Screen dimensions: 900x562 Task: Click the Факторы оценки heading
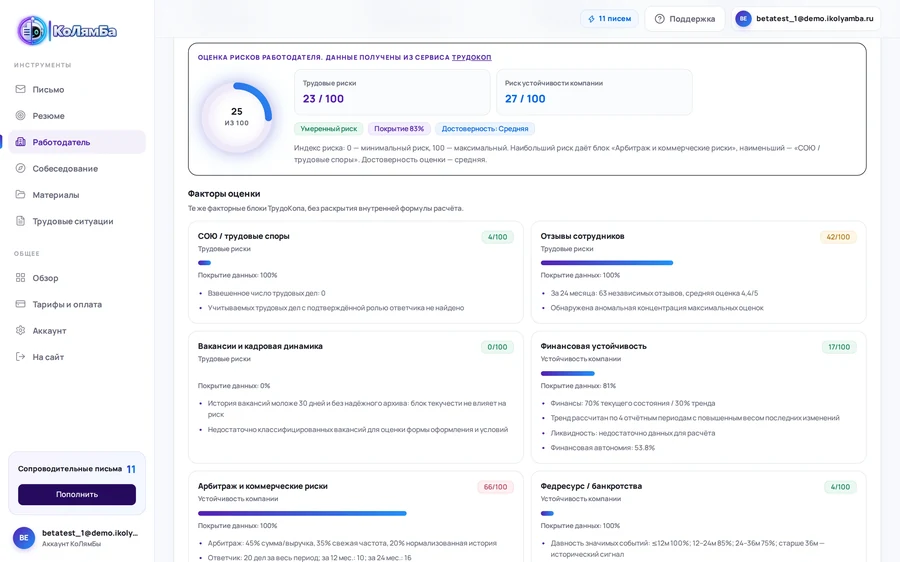224,194
